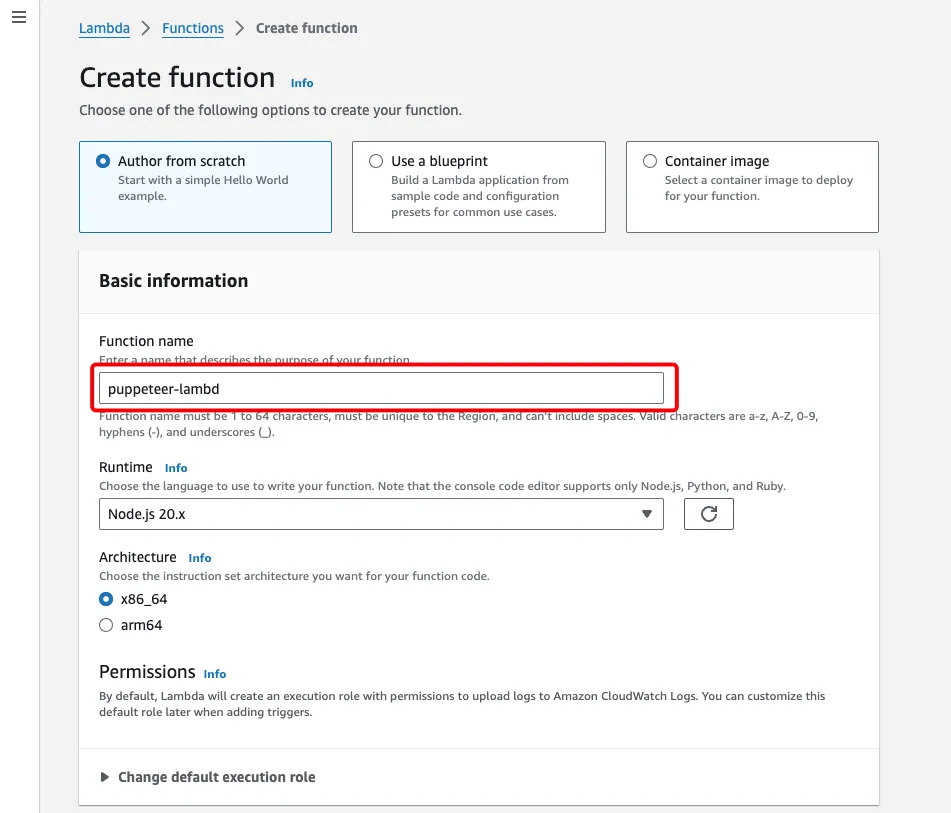Click the Create function breadcrumb text
This screenshot has height=813, width=951.
tap(306, 28)
